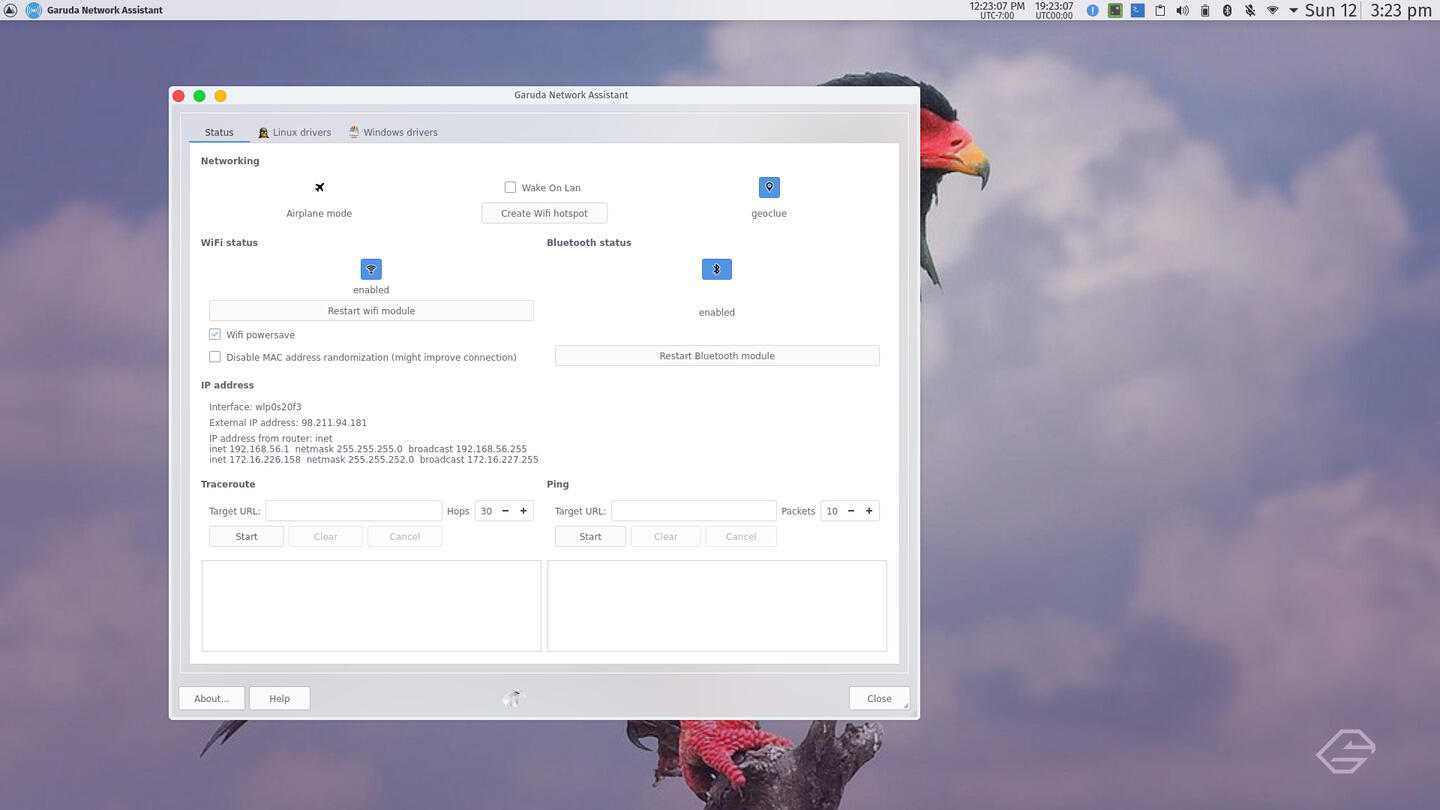
Task: Click the yellow window button in title bar
Action: pos(221,96)
